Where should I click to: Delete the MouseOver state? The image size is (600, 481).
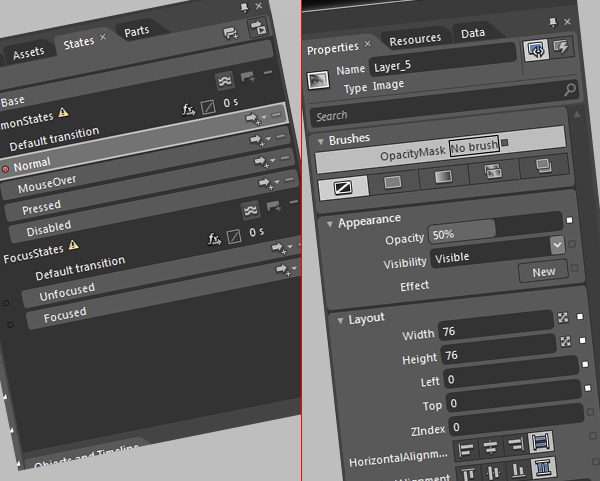(281, 136)
